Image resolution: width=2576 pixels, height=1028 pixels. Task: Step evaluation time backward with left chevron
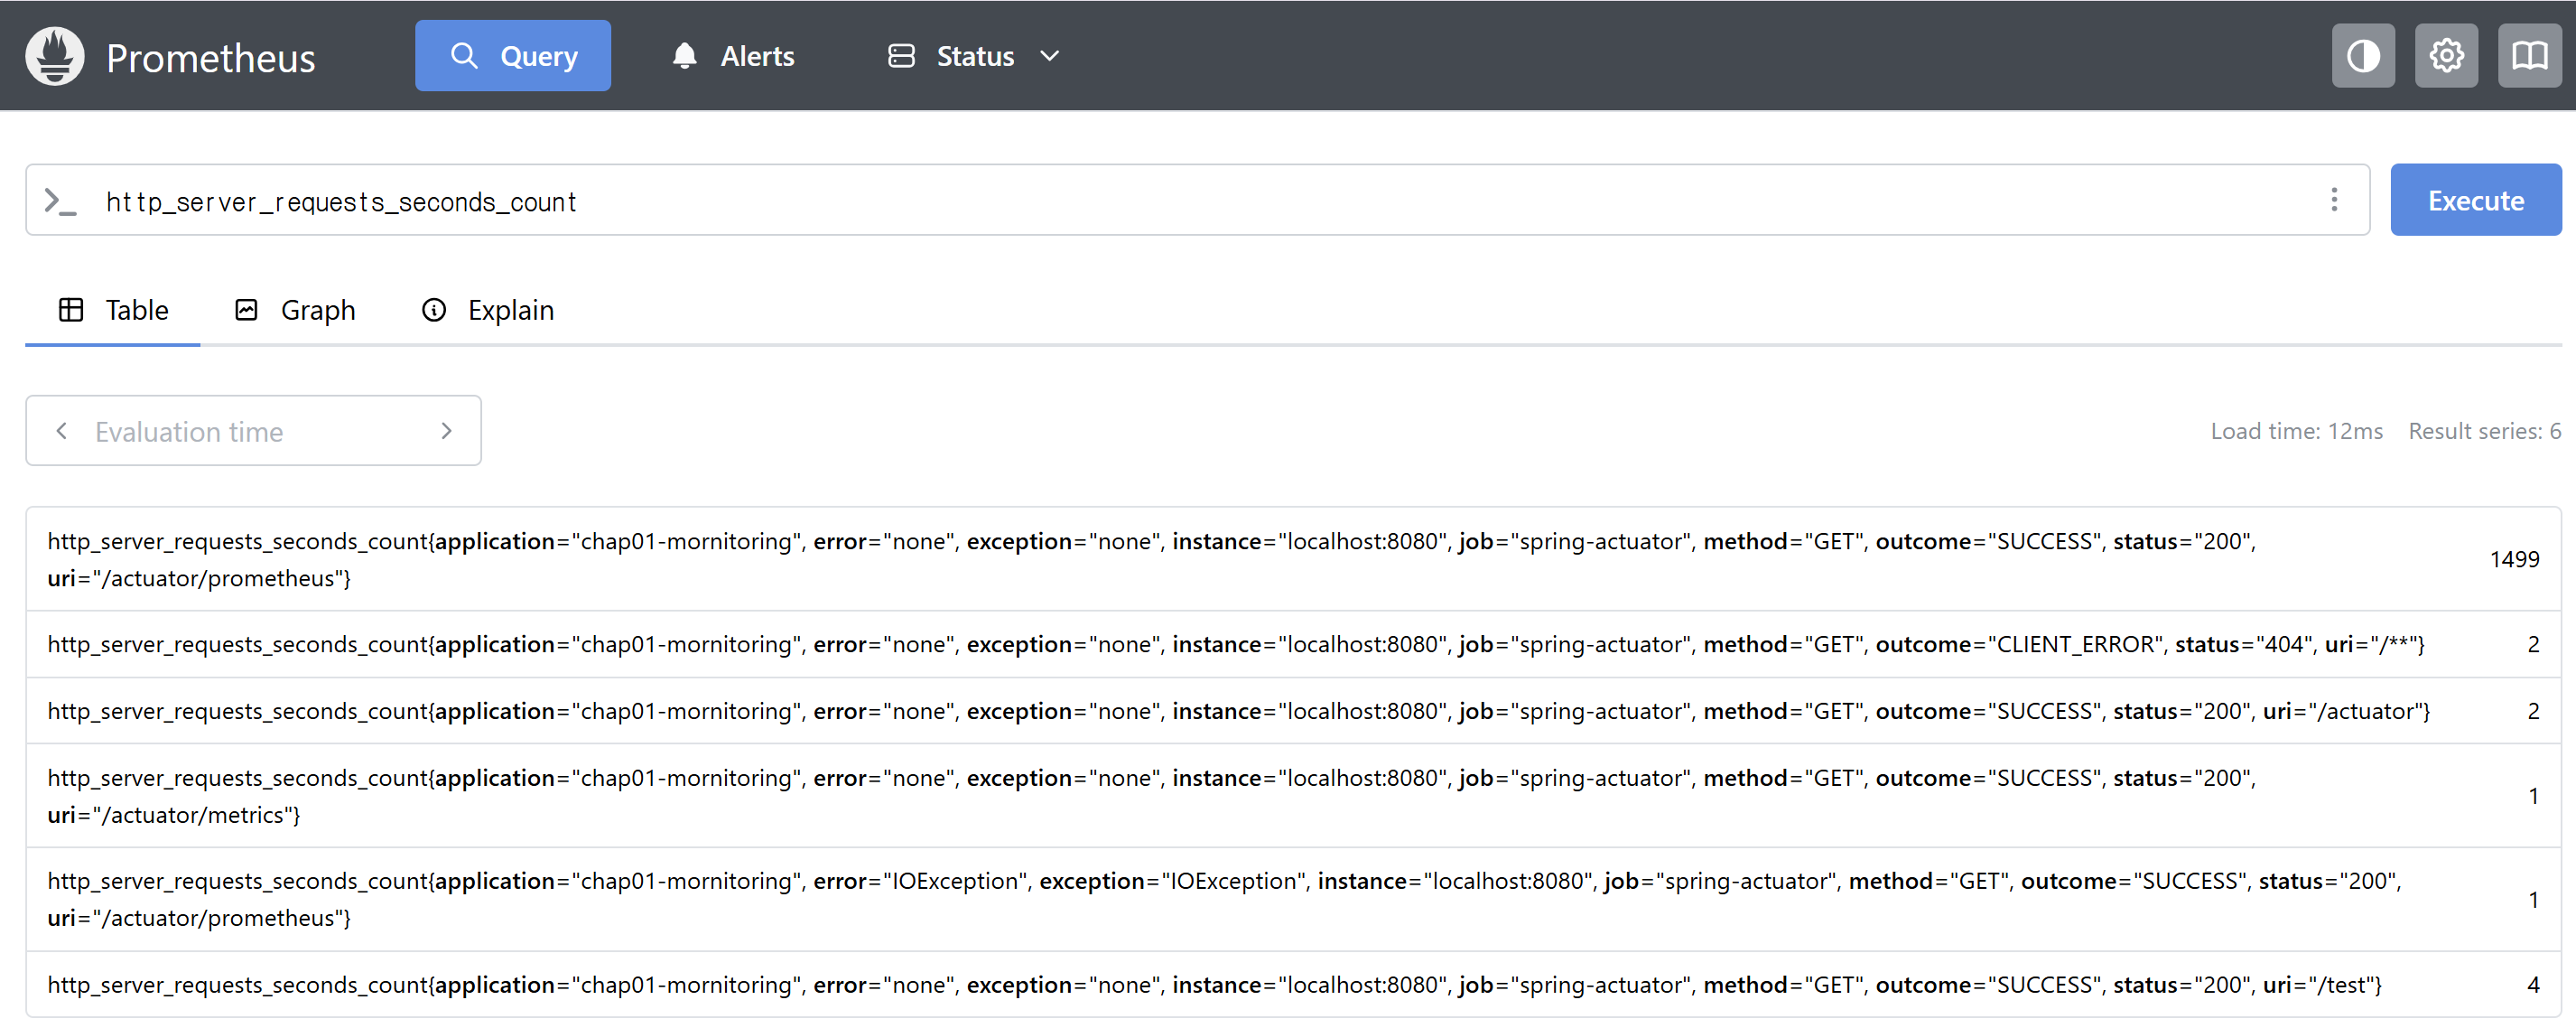[x=62, y=431]
